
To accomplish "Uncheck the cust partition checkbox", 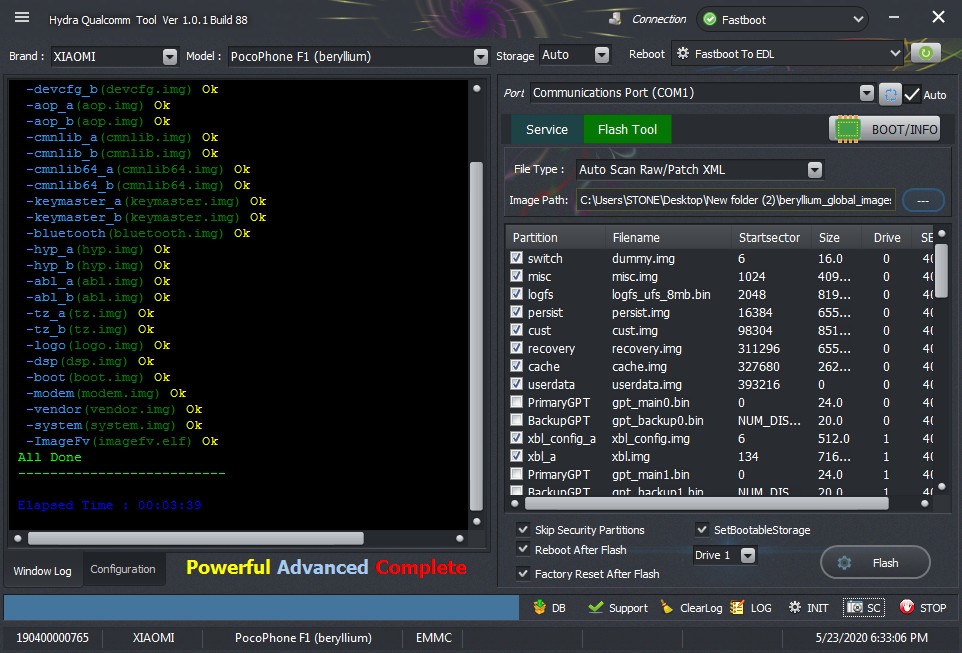I will (x=517, y=330).
